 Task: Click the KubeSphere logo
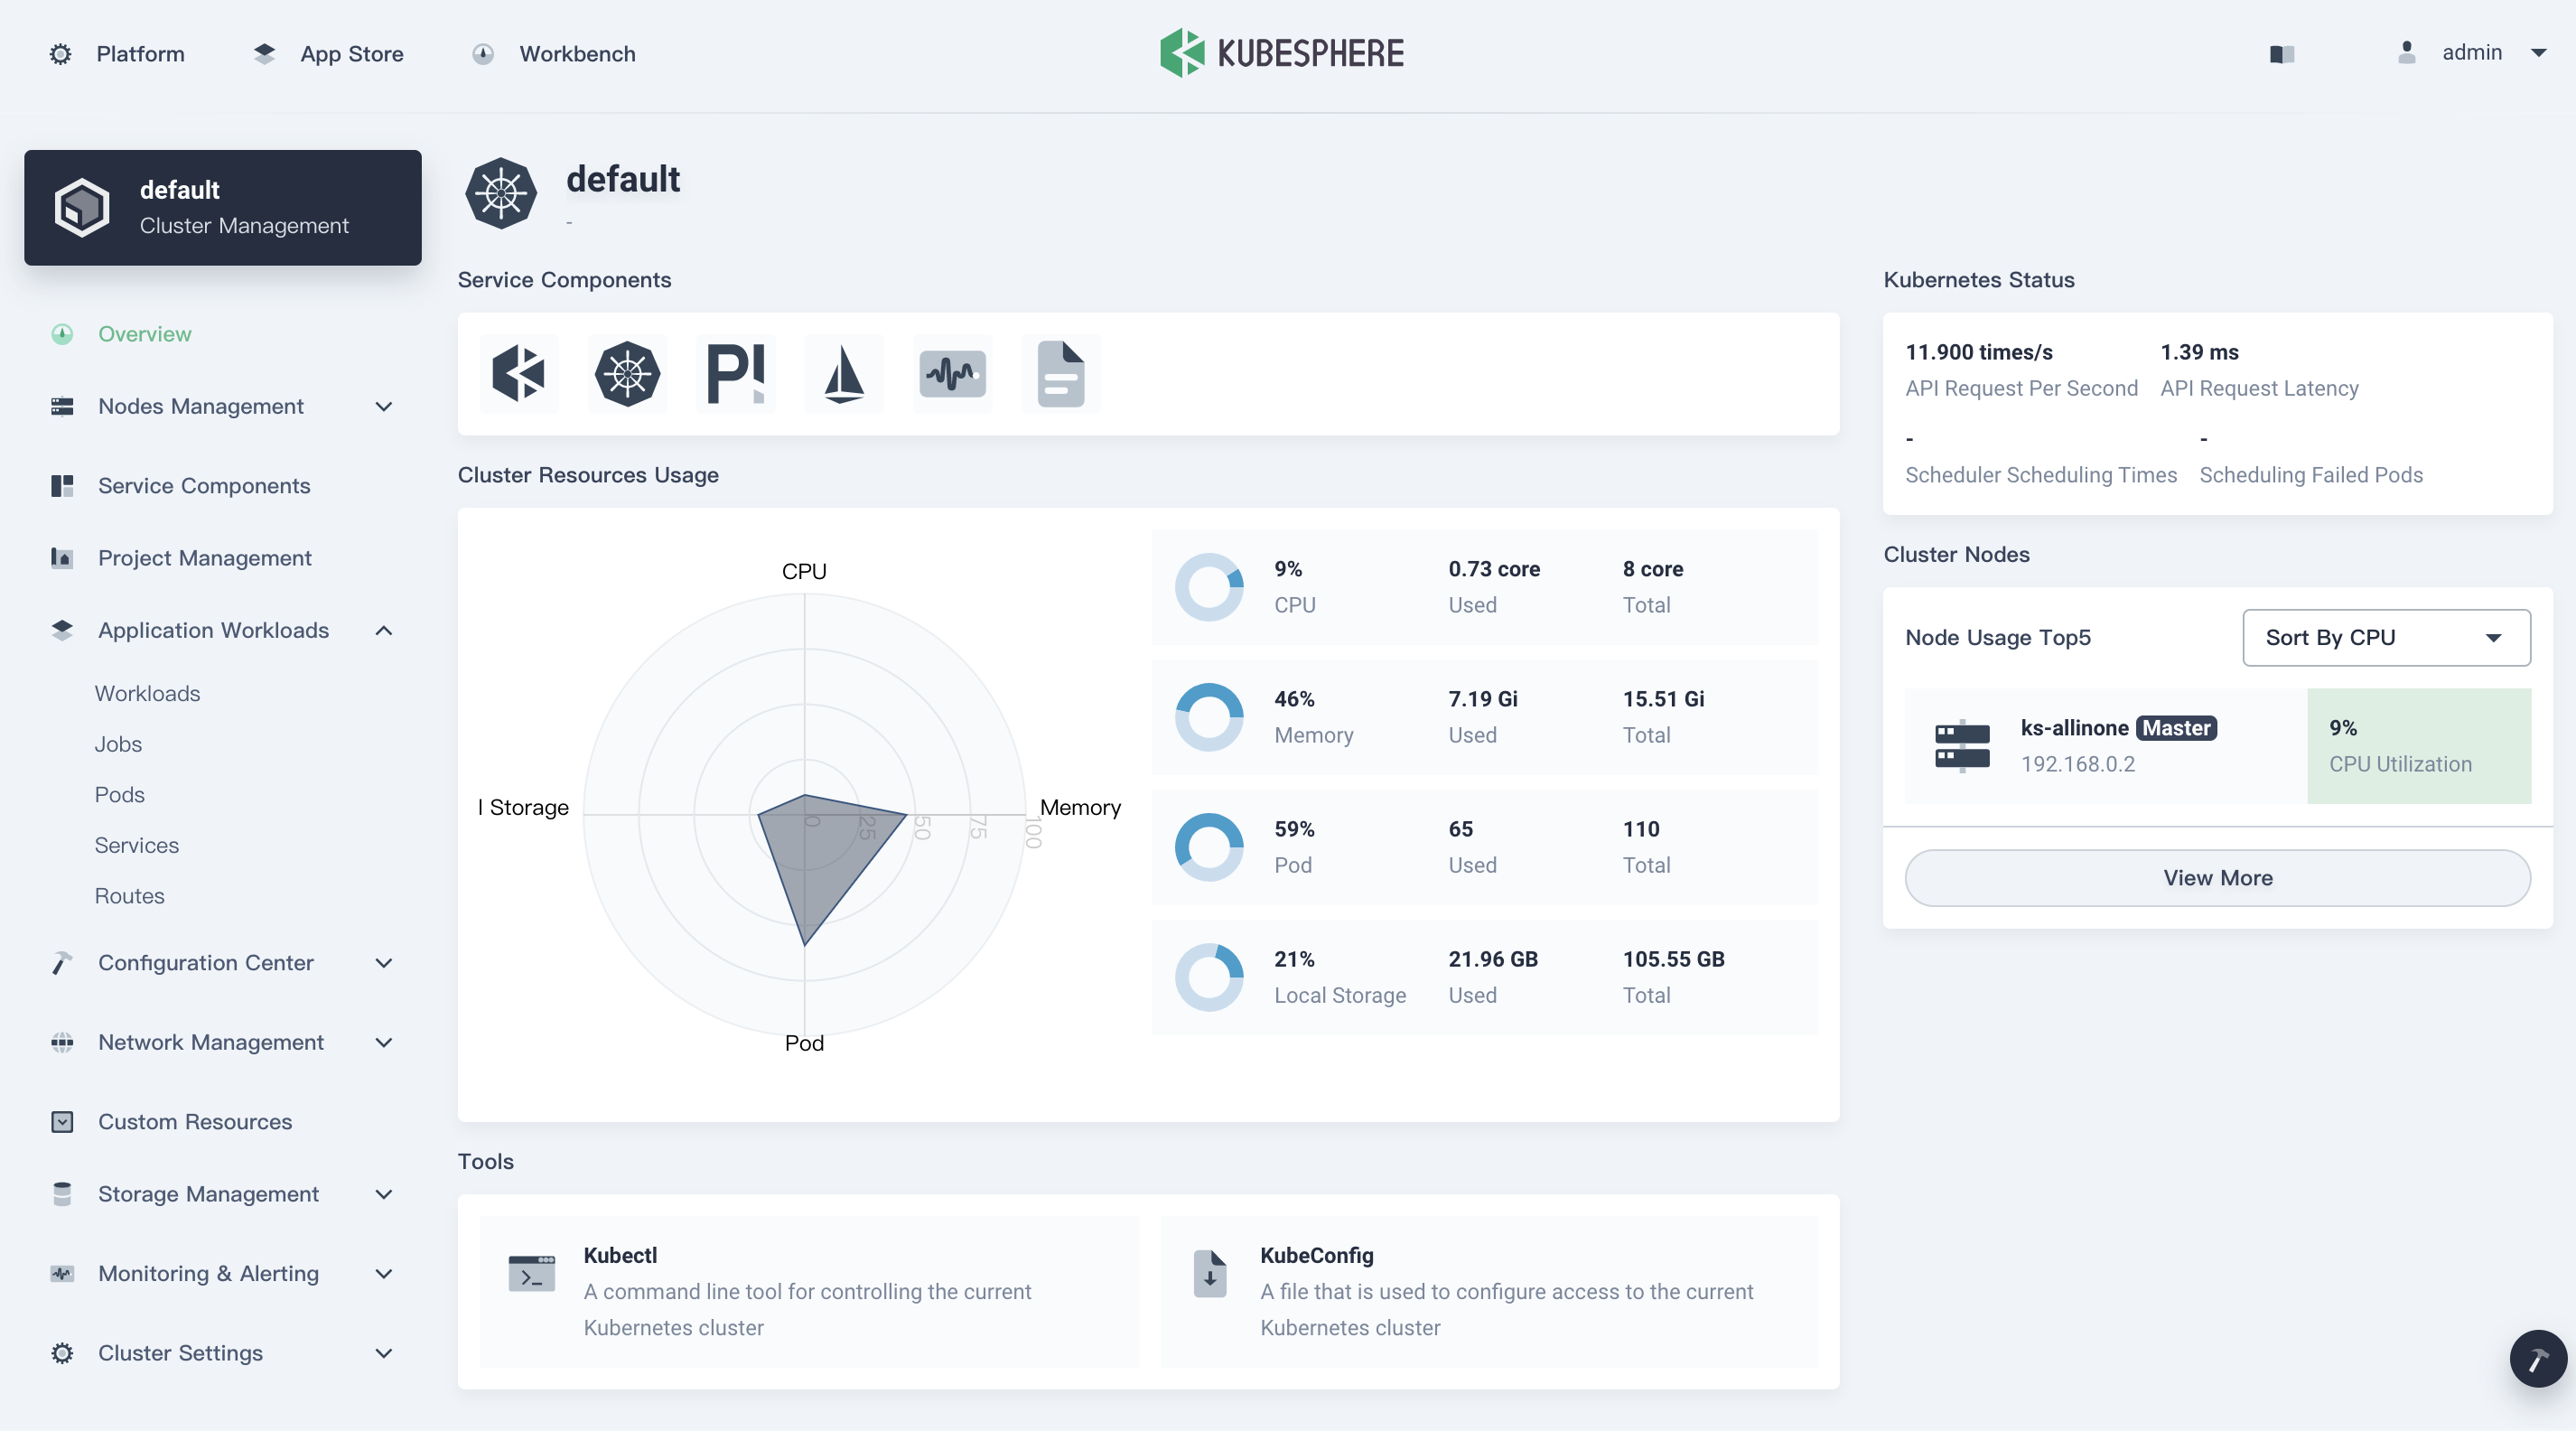point(1282,53)
